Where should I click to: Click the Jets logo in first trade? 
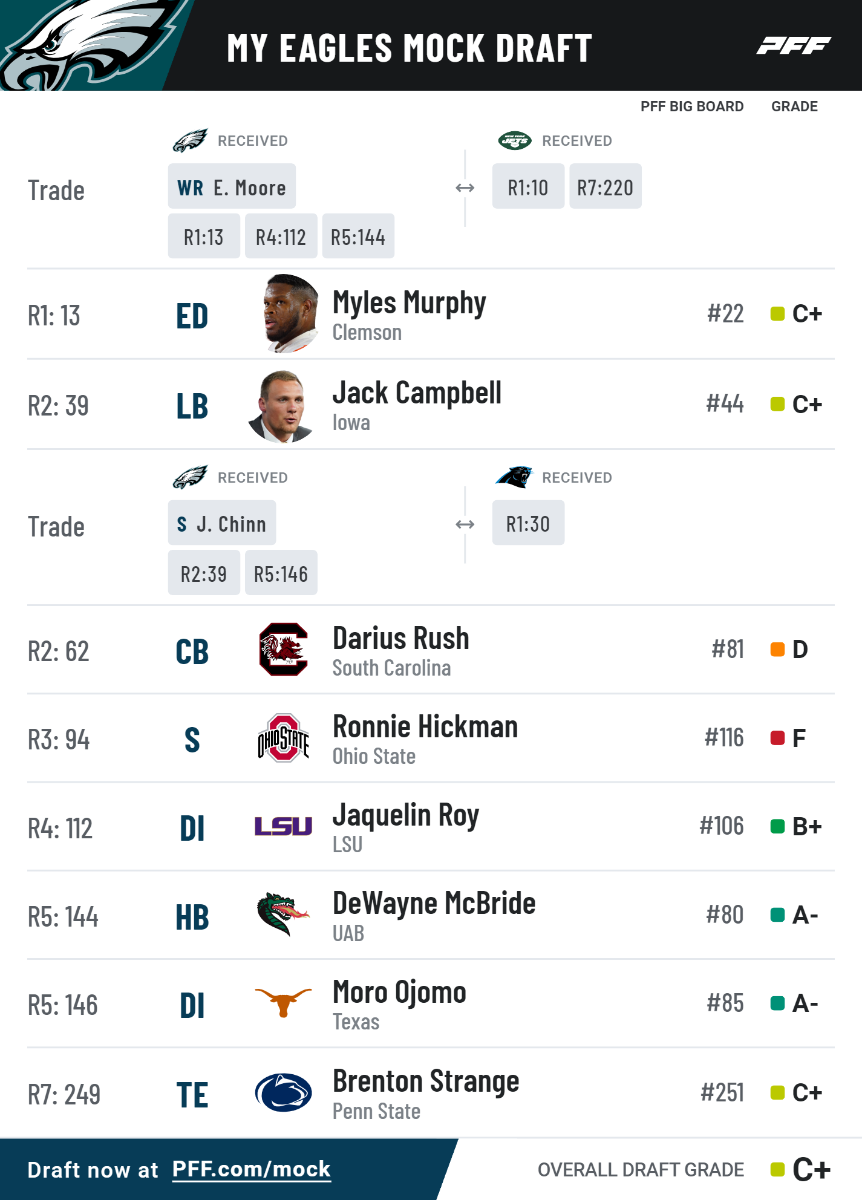[514, 141]
